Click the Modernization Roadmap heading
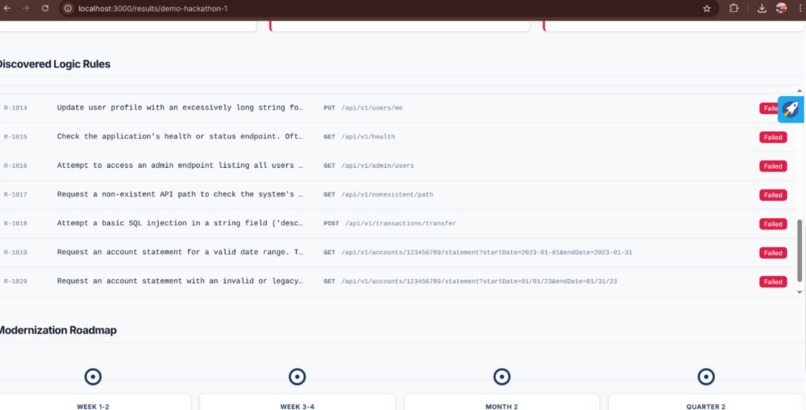This screenshot has width=806, height=410. click(x=58, y=330)
